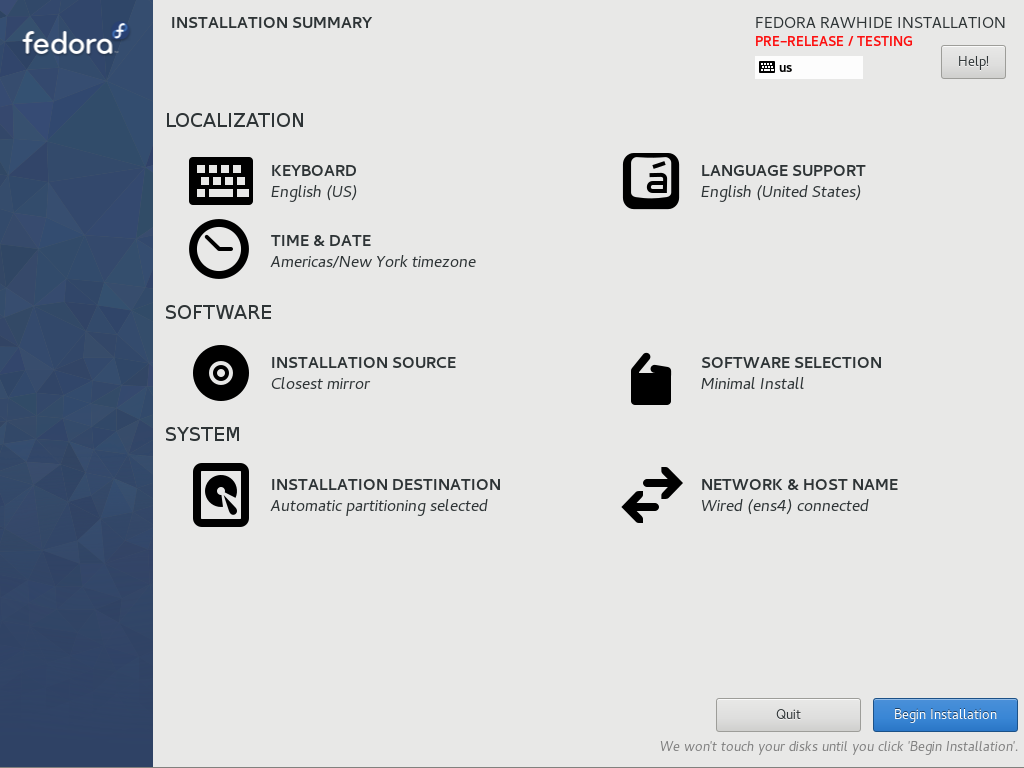
Task: Click 'Wired (ens4) connected' status text
Action: (784, 506)
